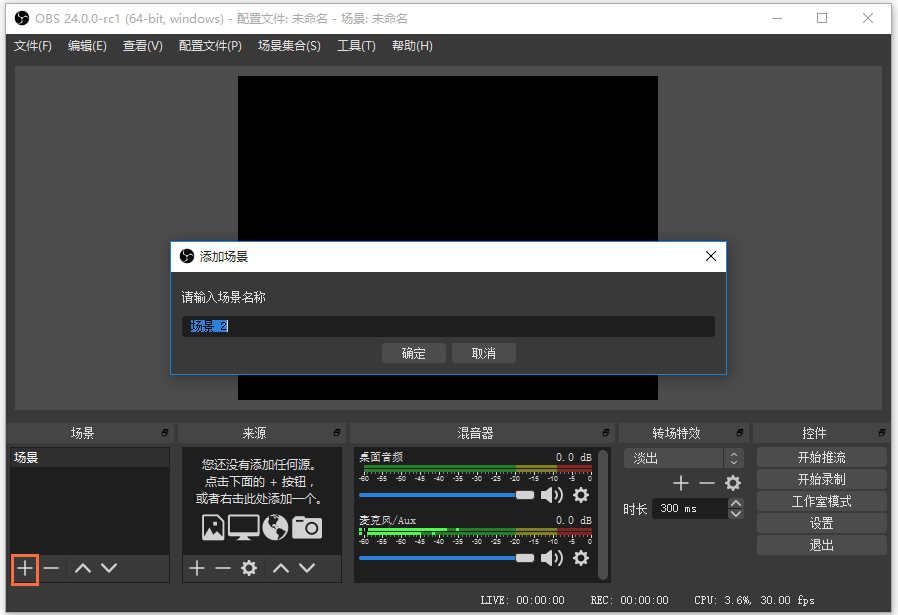
Task: Open the 编辑(E) menu
Action: (x=87, y=46)
